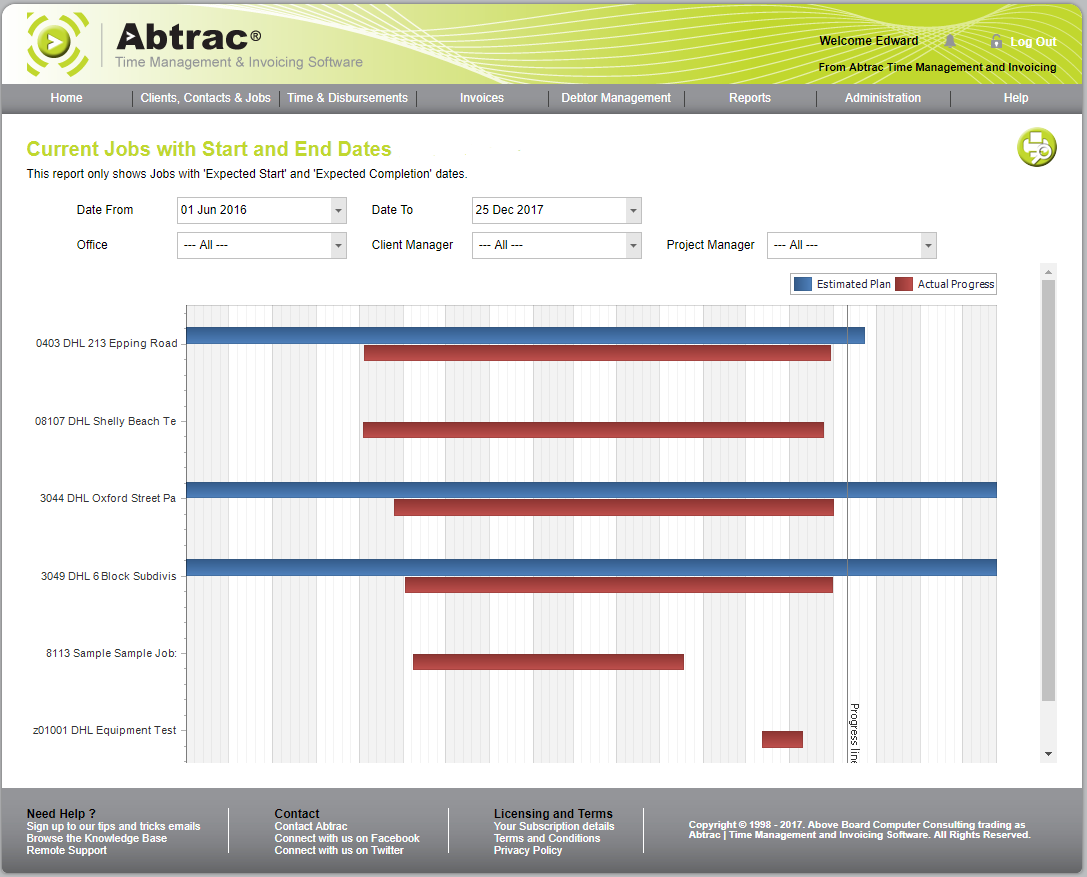Screen dimensions: 1087x877
Task: Open the Reports menu
Action: coord(750,98)
